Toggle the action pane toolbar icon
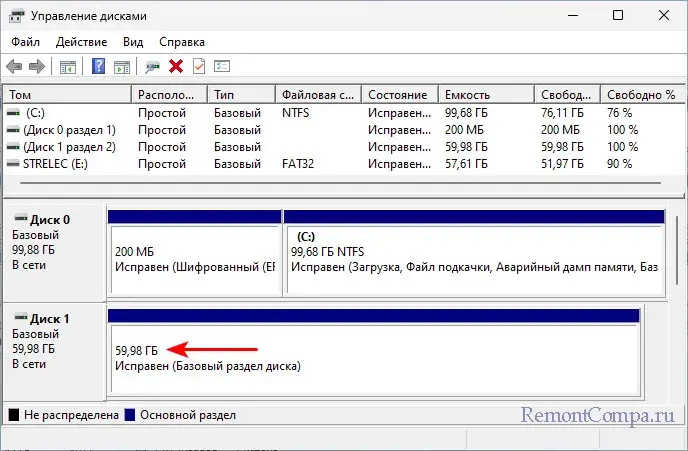Screen dimensions: 688x451 click(122, 67)
